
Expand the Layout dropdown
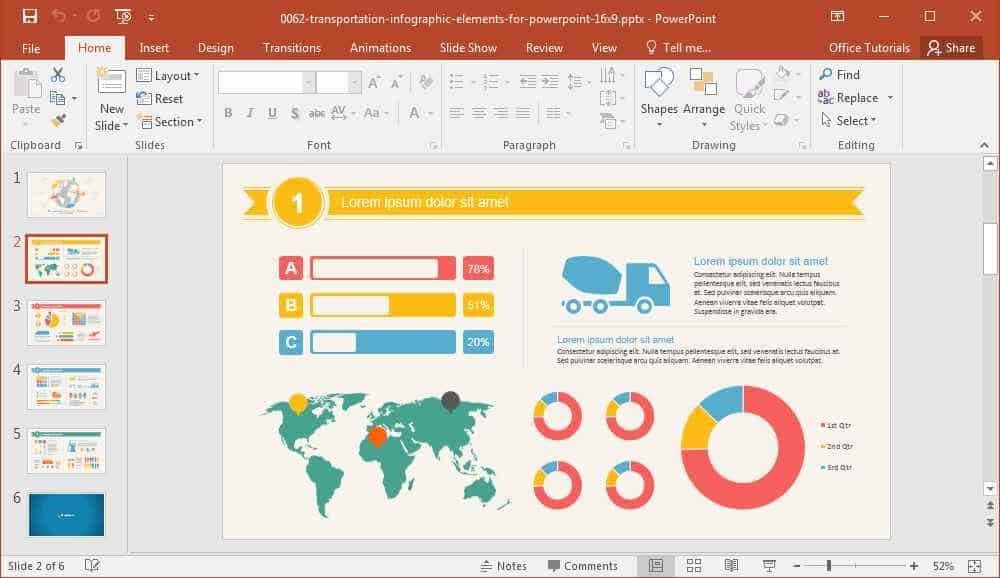168,75
